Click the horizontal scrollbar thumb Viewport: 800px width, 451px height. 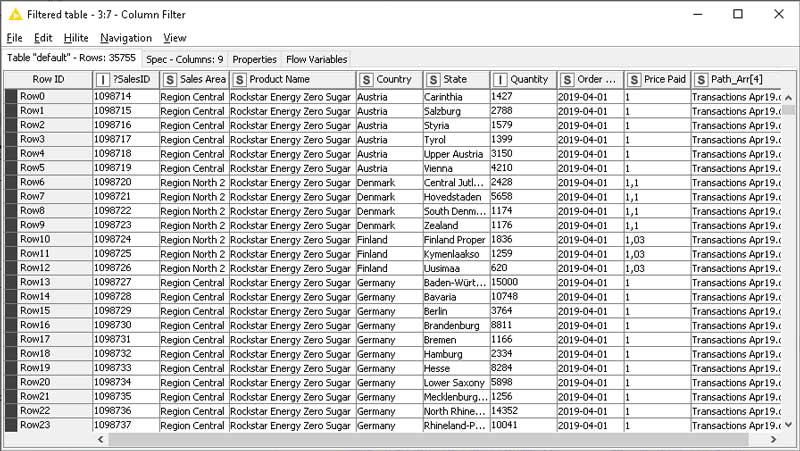pyautogui.click(x=429, y=439)
